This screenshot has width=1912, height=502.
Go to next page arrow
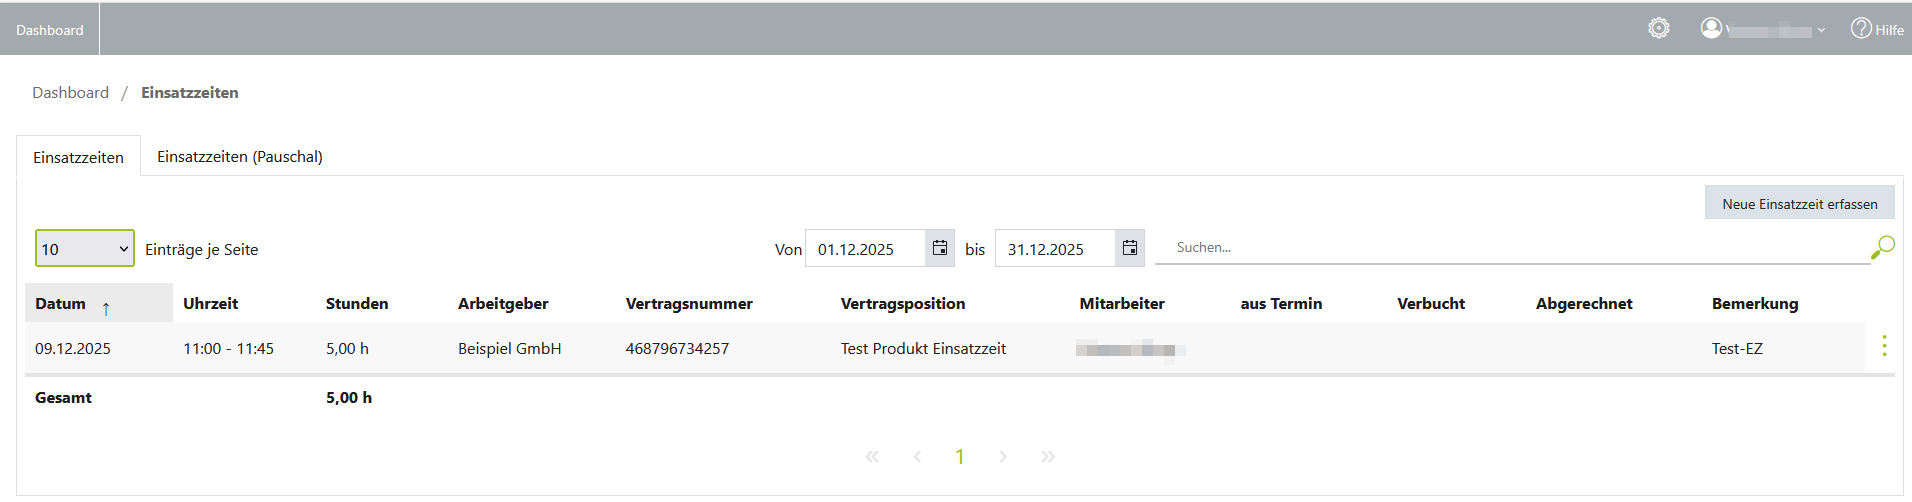tap(1003, 456)
